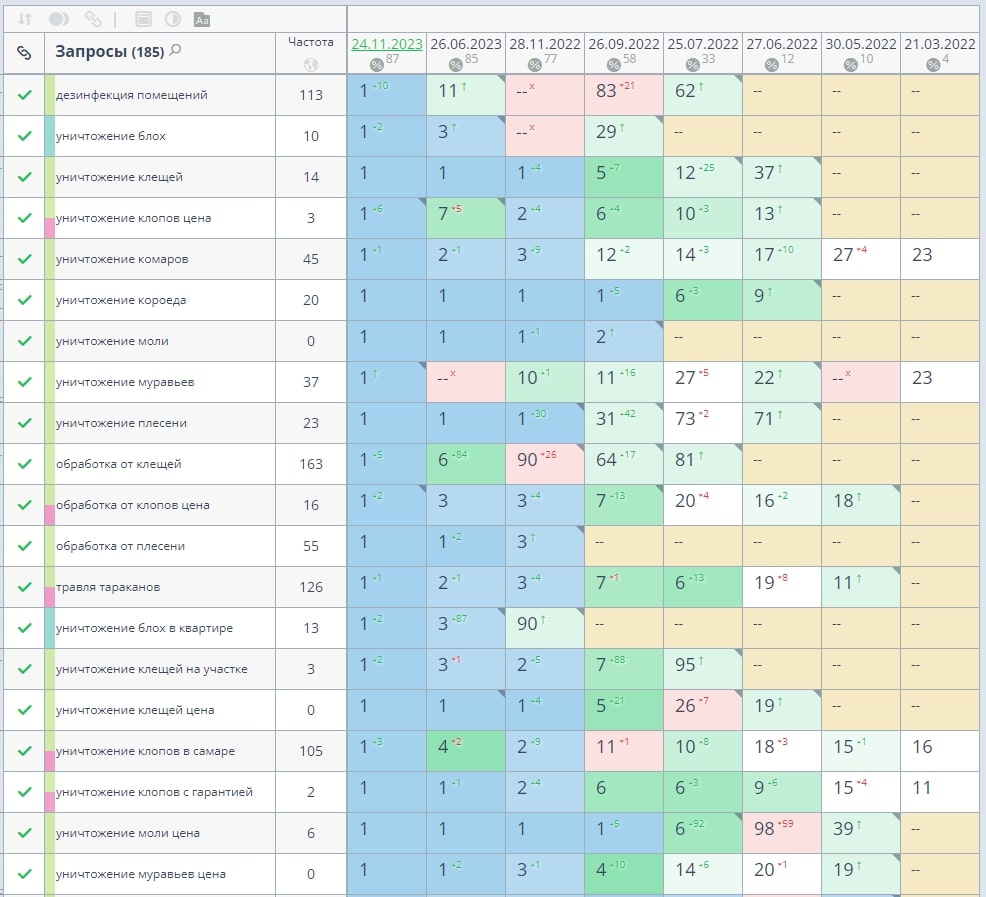The height and width of the screenshot is (897, 986).
Task: Toggle checkmark for уничтожение комаров
Action: click(x=24, y=259)
